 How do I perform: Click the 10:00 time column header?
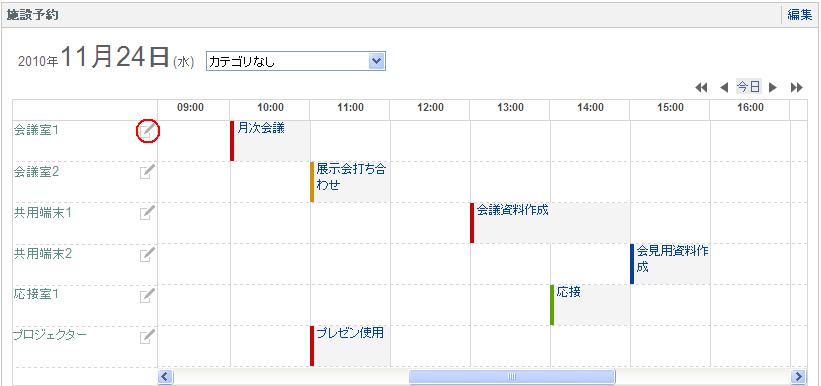[270, 108]
